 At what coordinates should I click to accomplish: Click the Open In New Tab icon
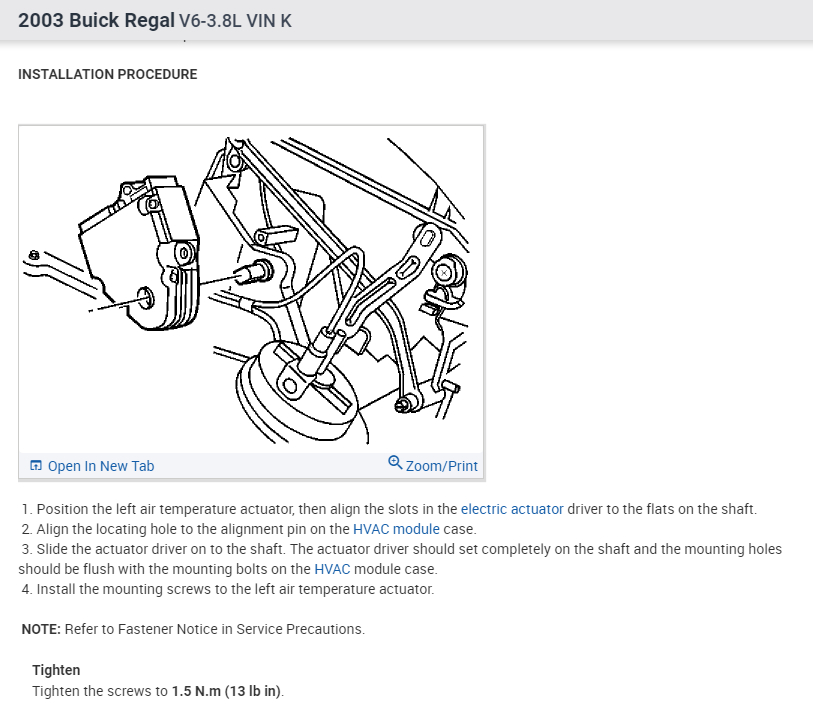pos(36,466)
